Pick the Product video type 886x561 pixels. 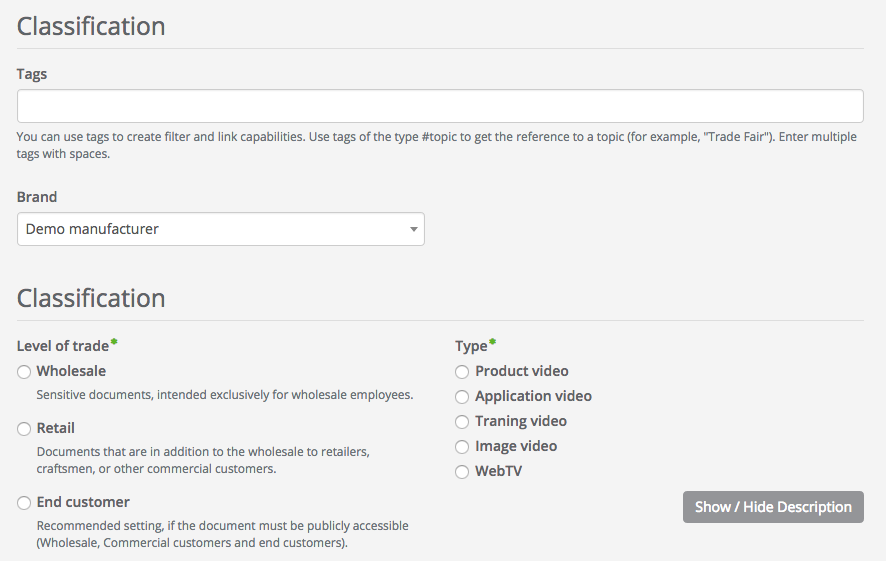tap(462, 372)
